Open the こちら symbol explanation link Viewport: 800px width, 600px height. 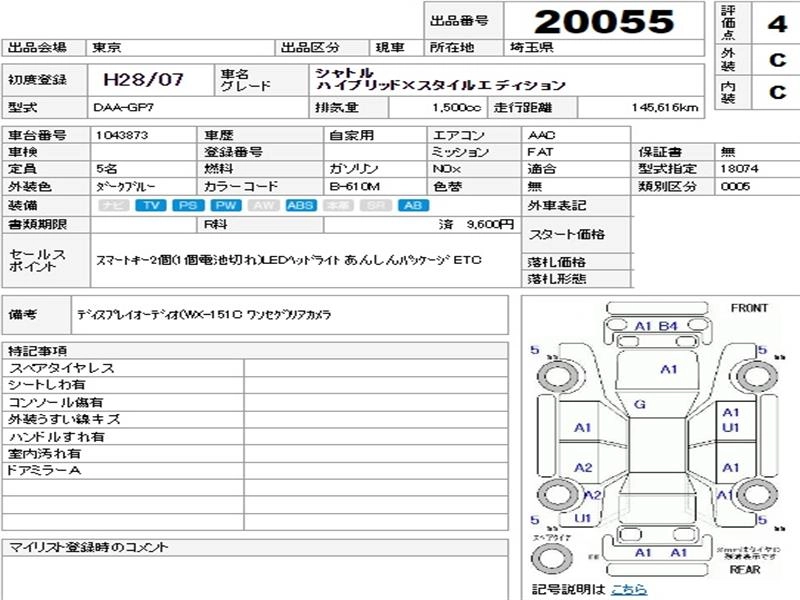click(x=629, y=589)
